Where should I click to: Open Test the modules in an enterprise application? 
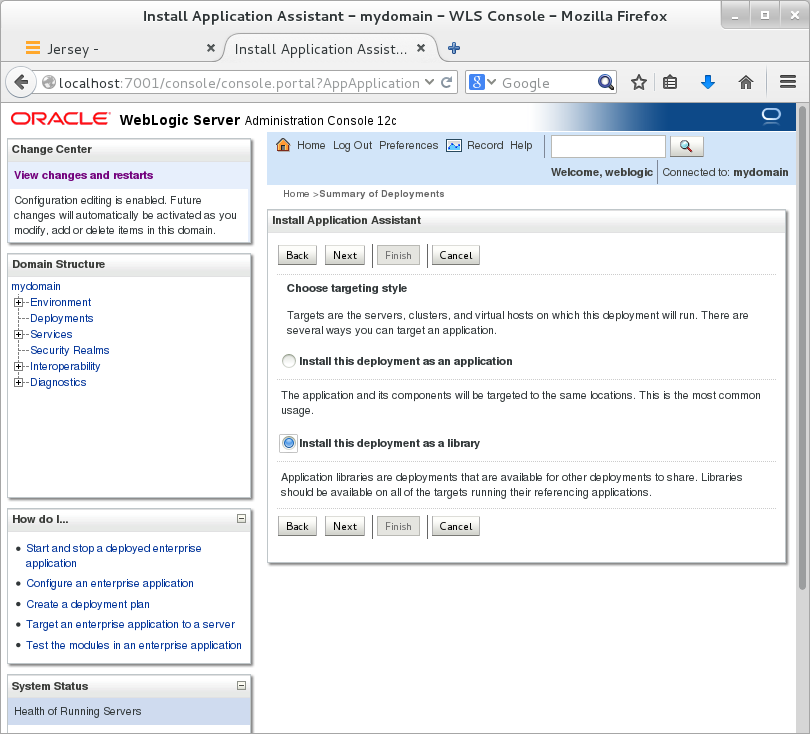coord(134,645)
